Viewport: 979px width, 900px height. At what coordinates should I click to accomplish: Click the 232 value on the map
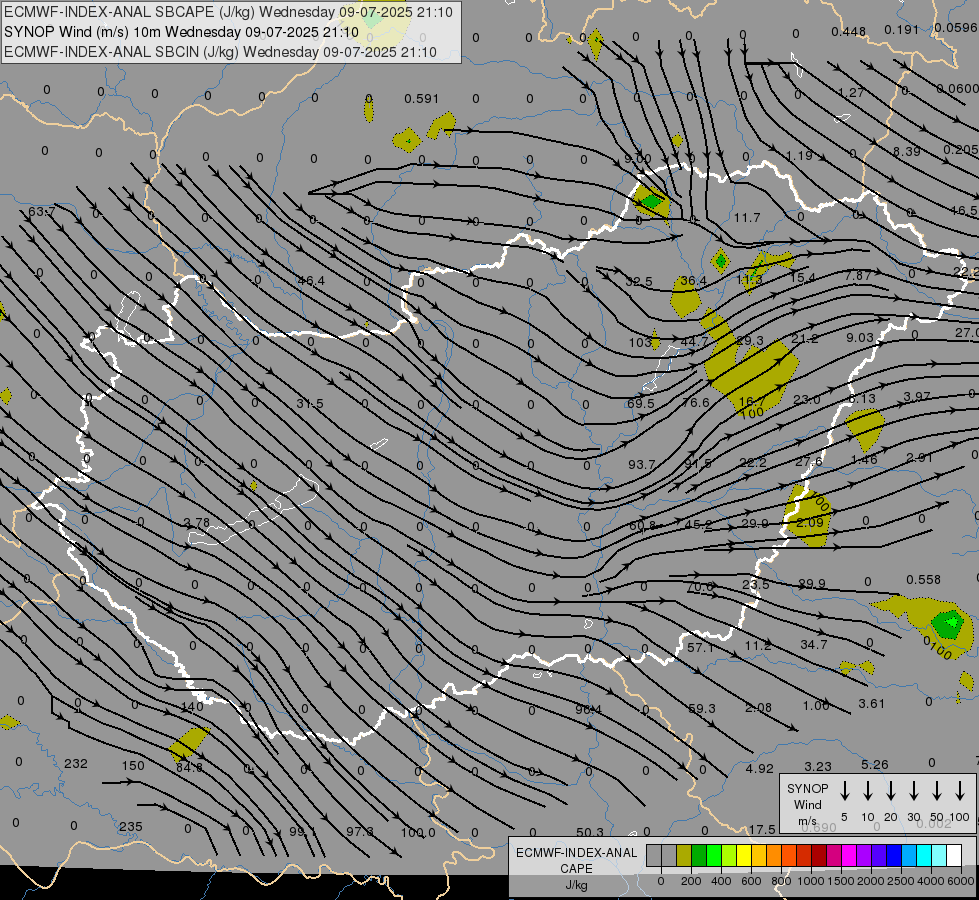(x=76, y=763)
